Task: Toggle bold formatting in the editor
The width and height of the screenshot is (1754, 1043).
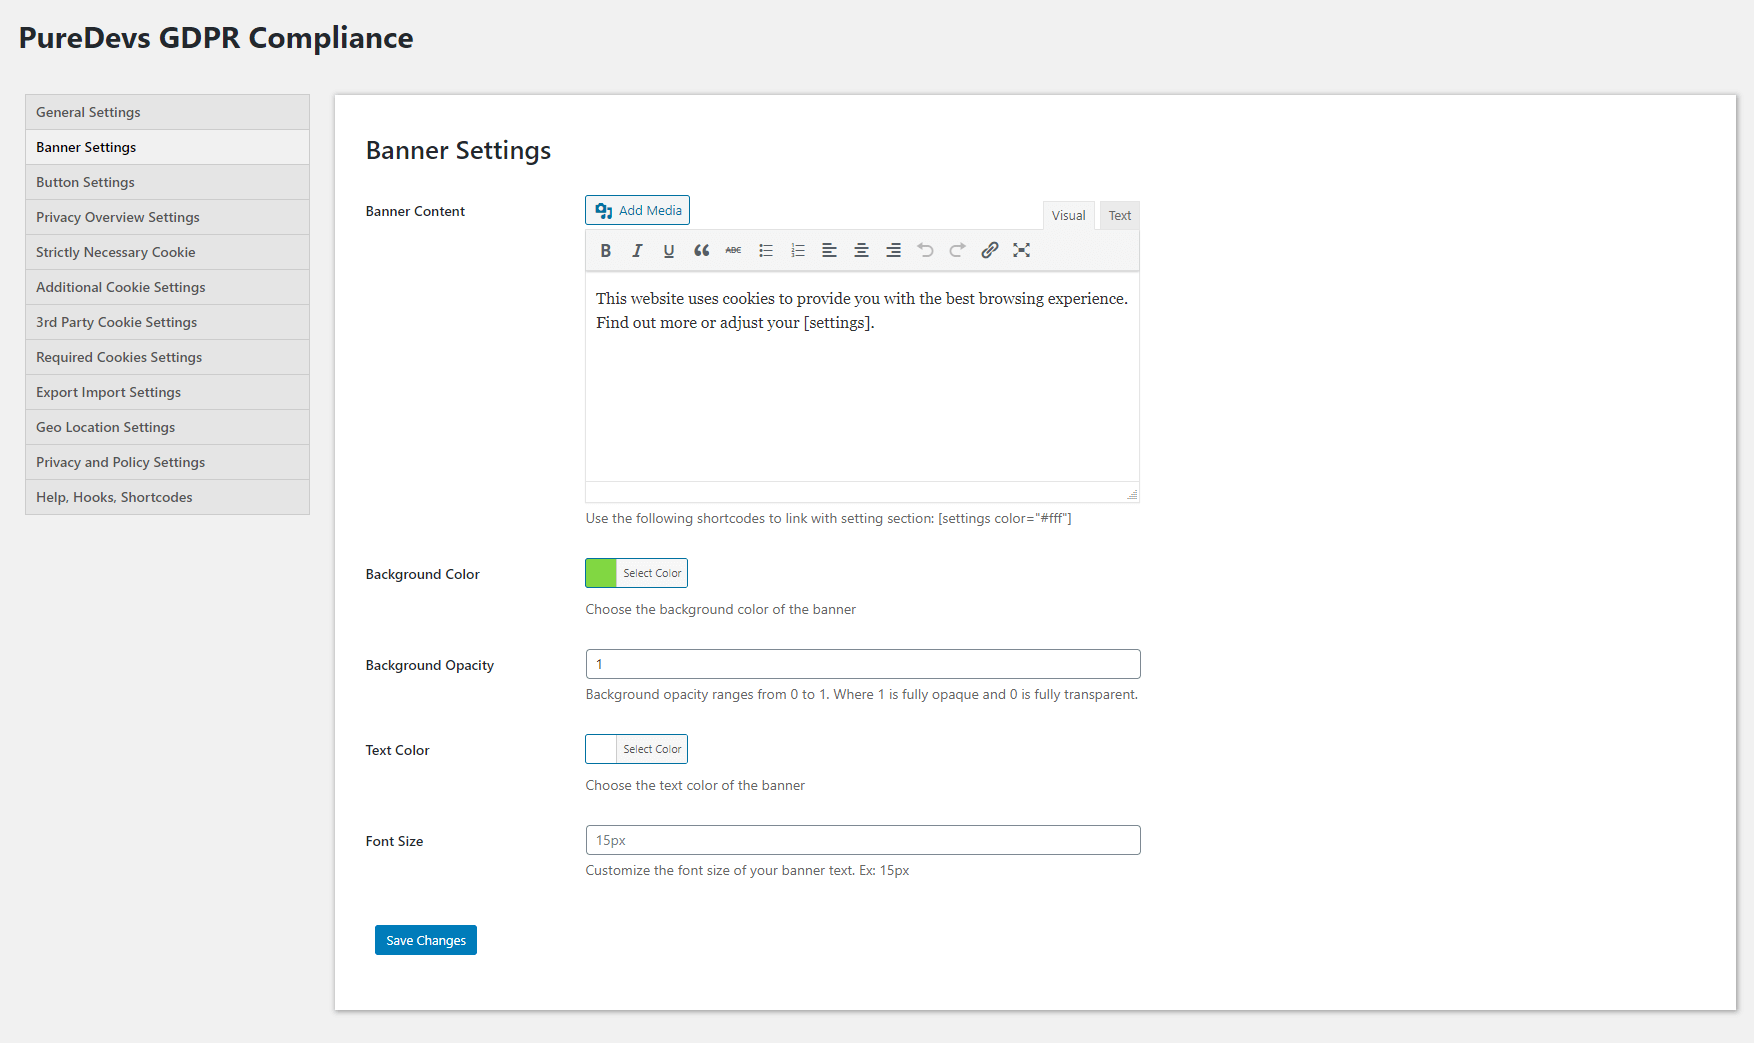Action: [x=605, y=250]
